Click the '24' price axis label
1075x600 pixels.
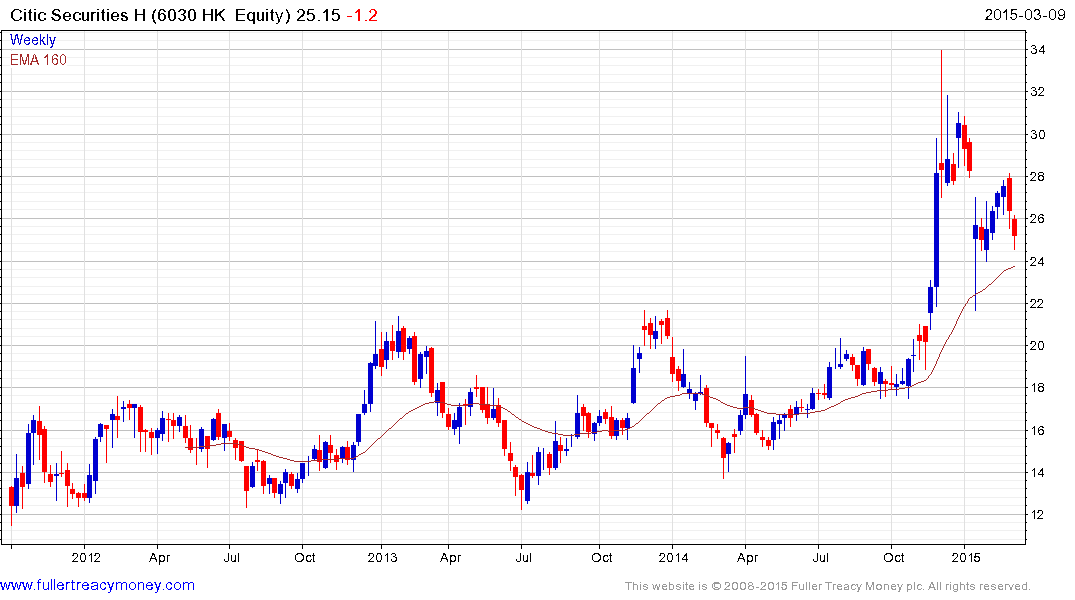click(1037, 261)
